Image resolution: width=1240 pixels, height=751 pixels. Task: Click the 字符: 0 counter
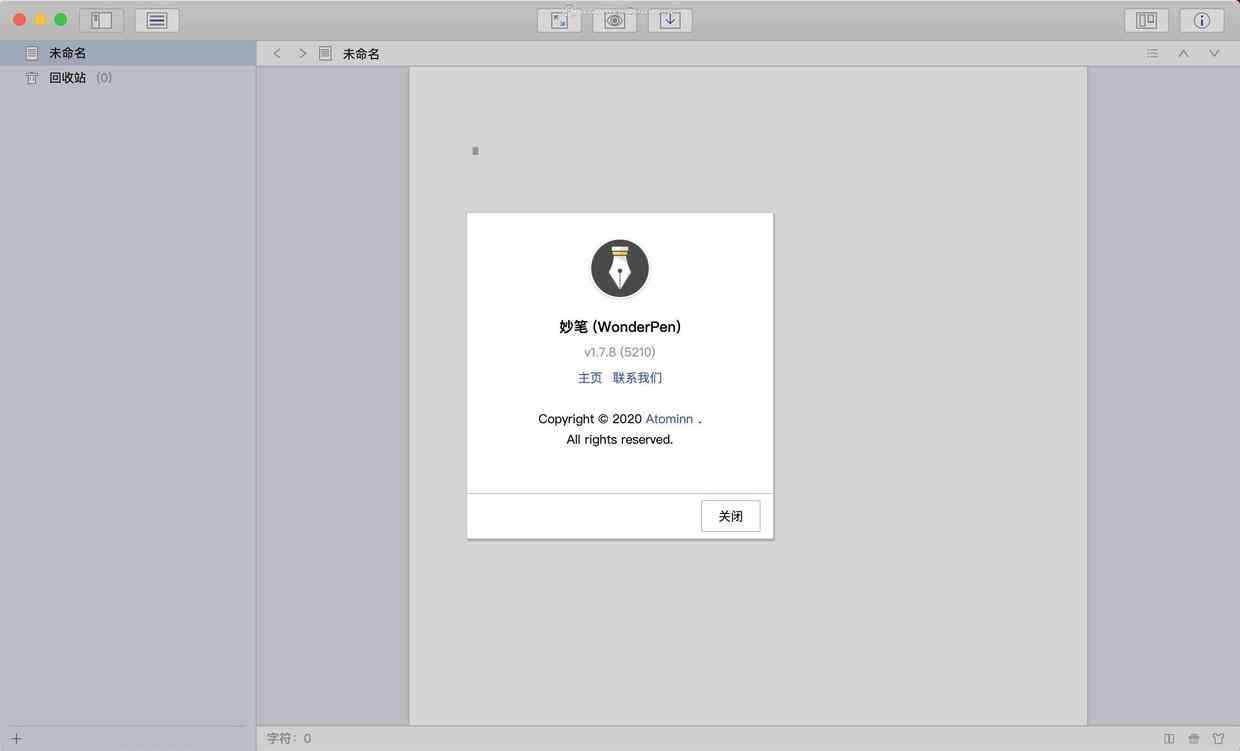(289, 739)
